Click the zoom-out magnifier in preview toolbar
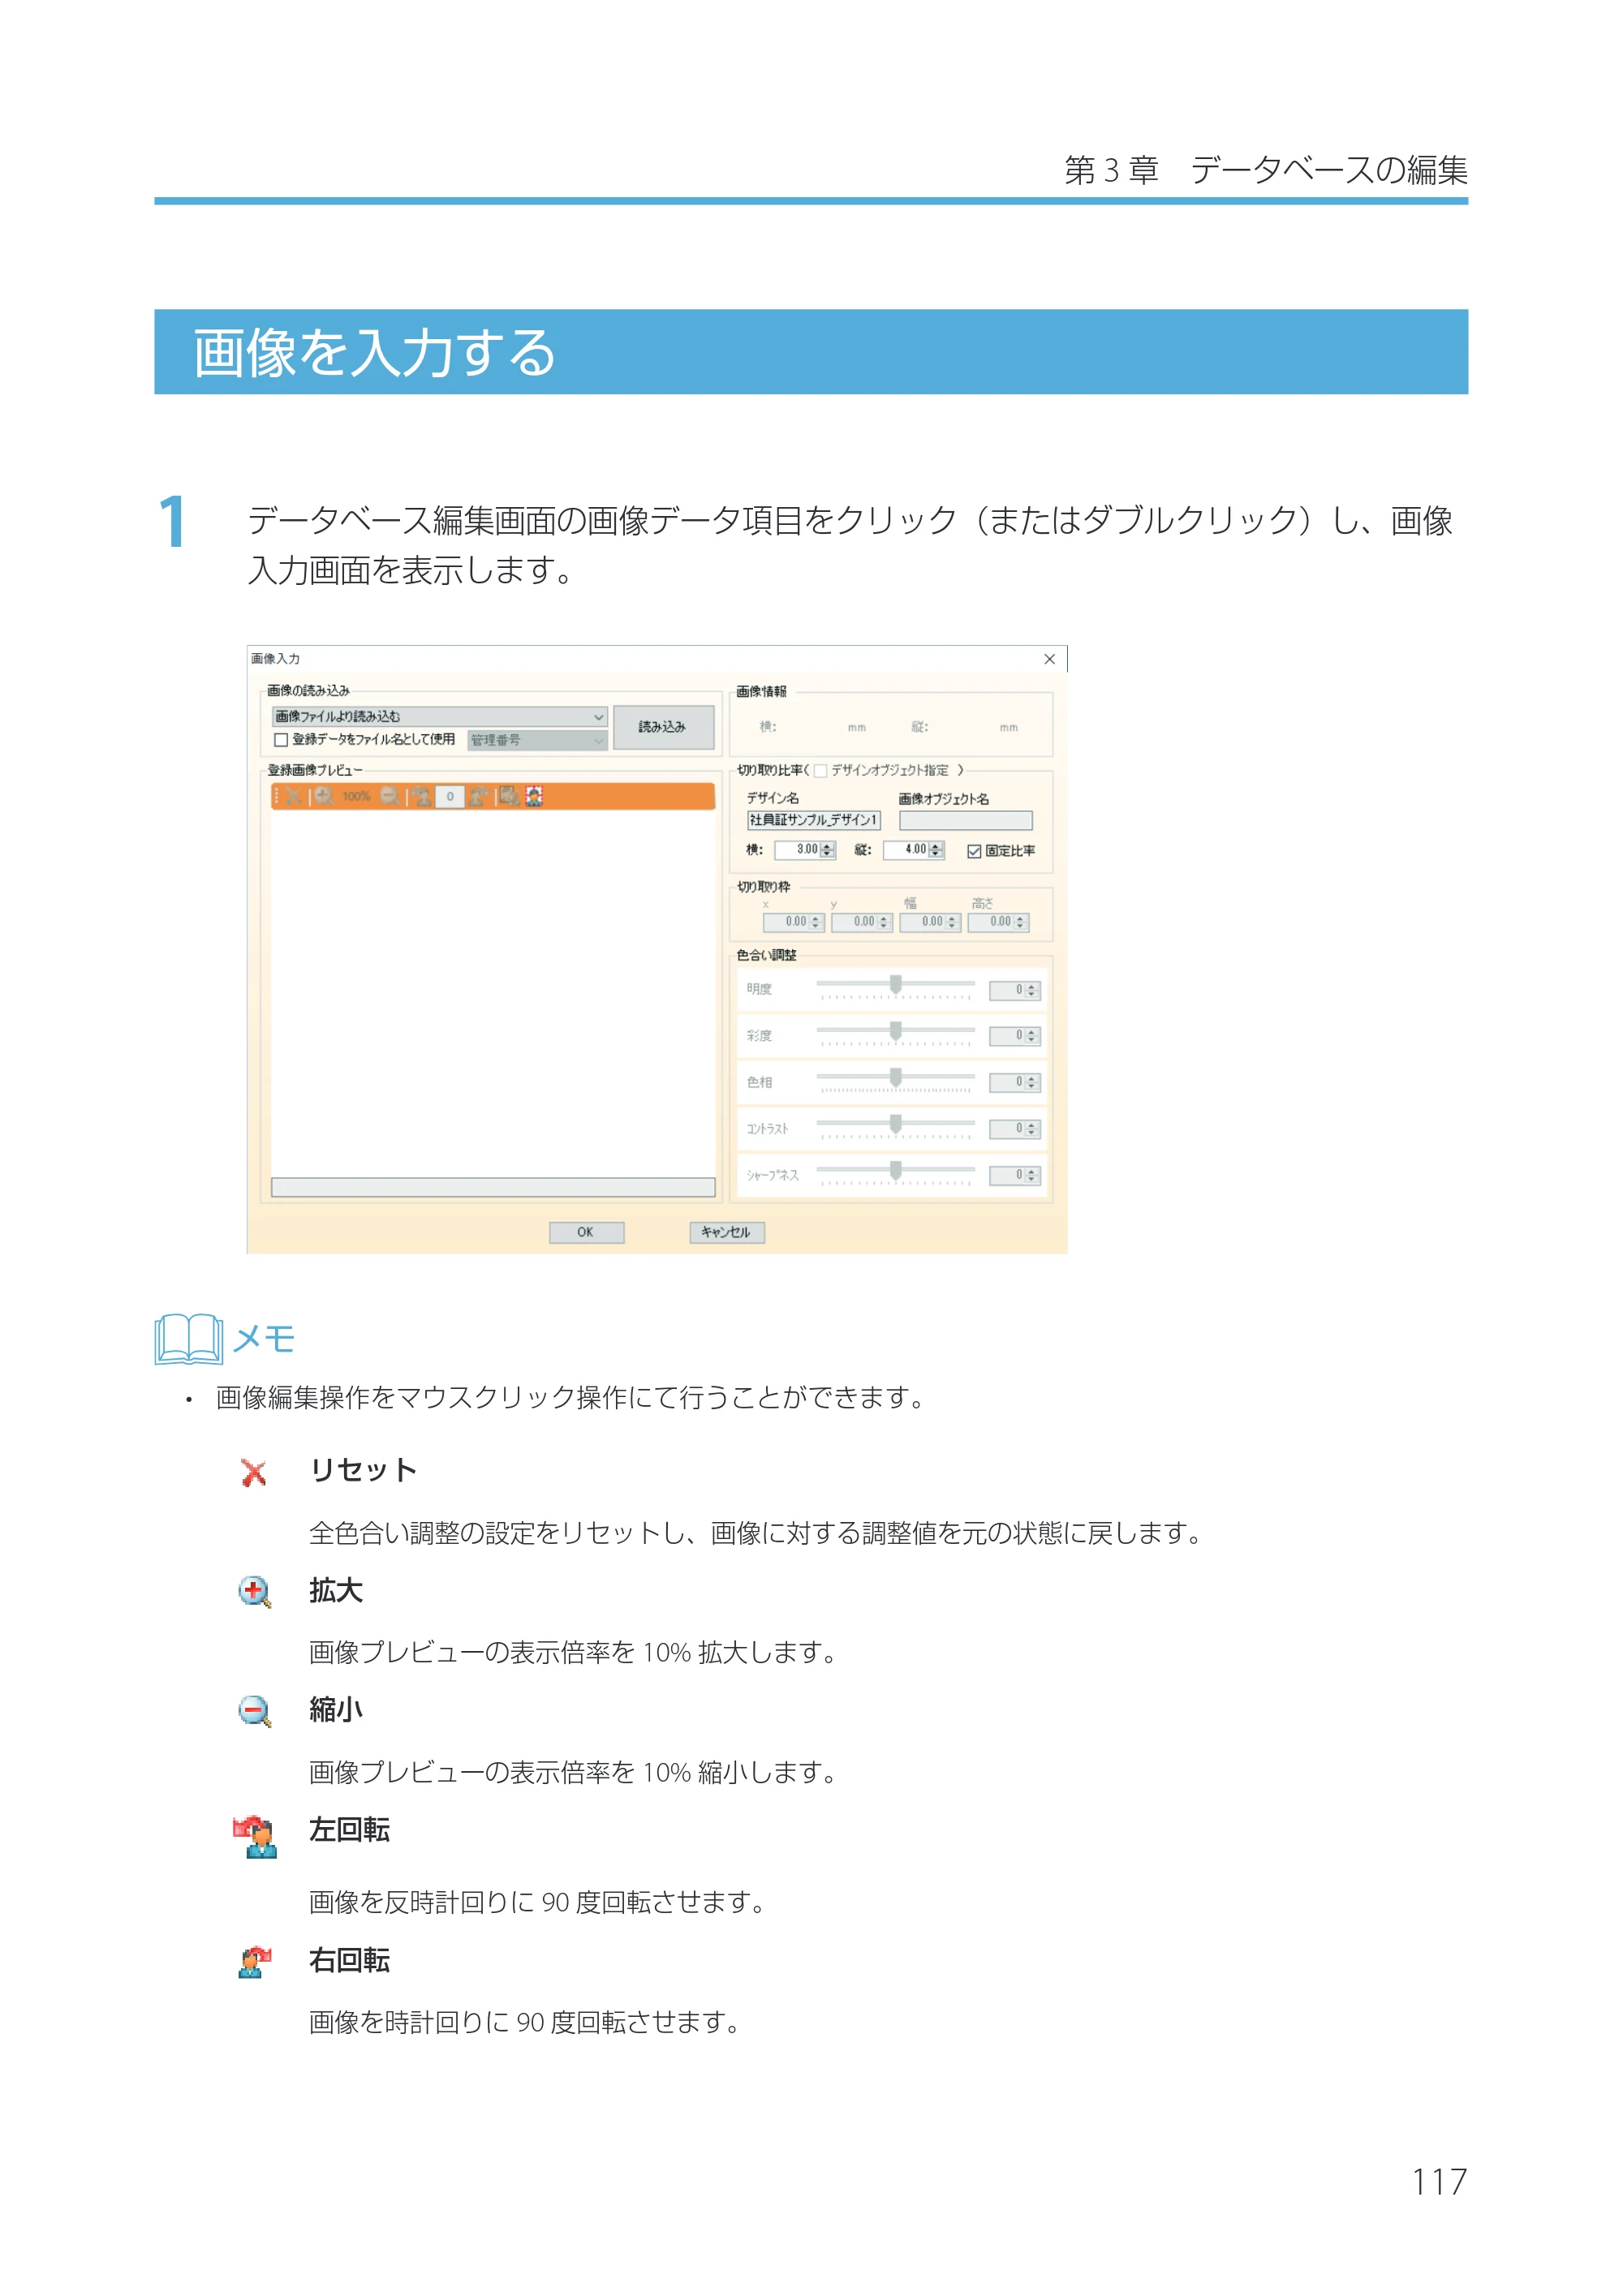 pos(390,796)
